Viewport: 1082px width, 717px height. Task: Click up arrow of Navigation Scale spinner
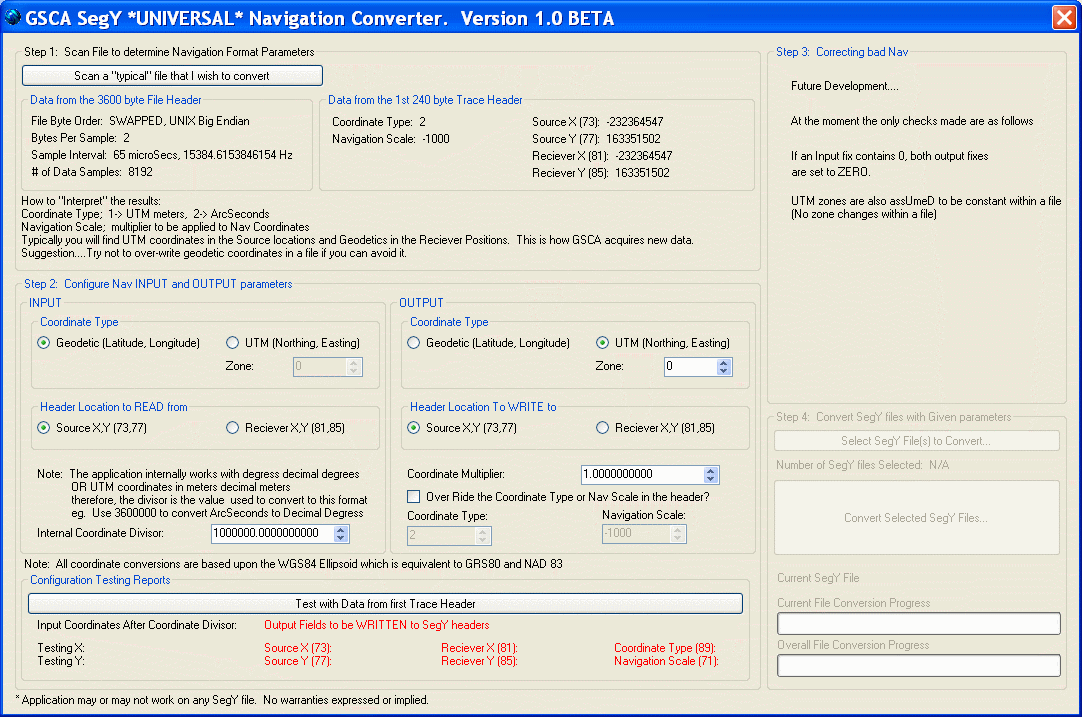click(x=677, y=530)
